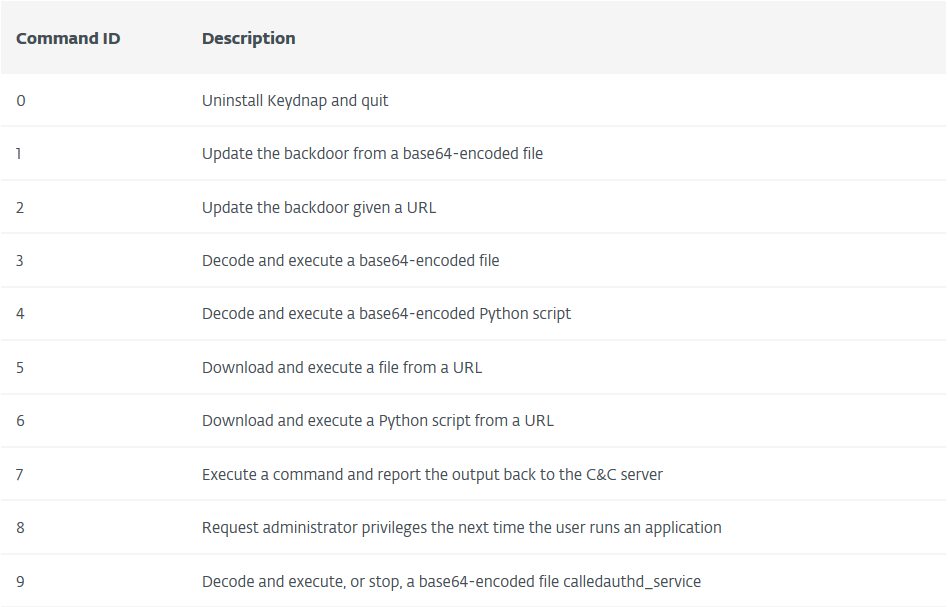Click command ID 6 cell

tap(20, 421)
